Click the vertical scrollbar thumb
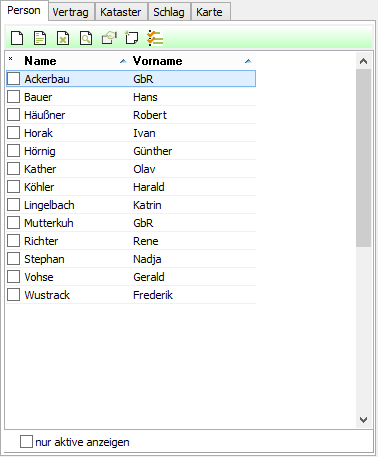378x457 pixels. pyautogui.click(x=363, y=158)
